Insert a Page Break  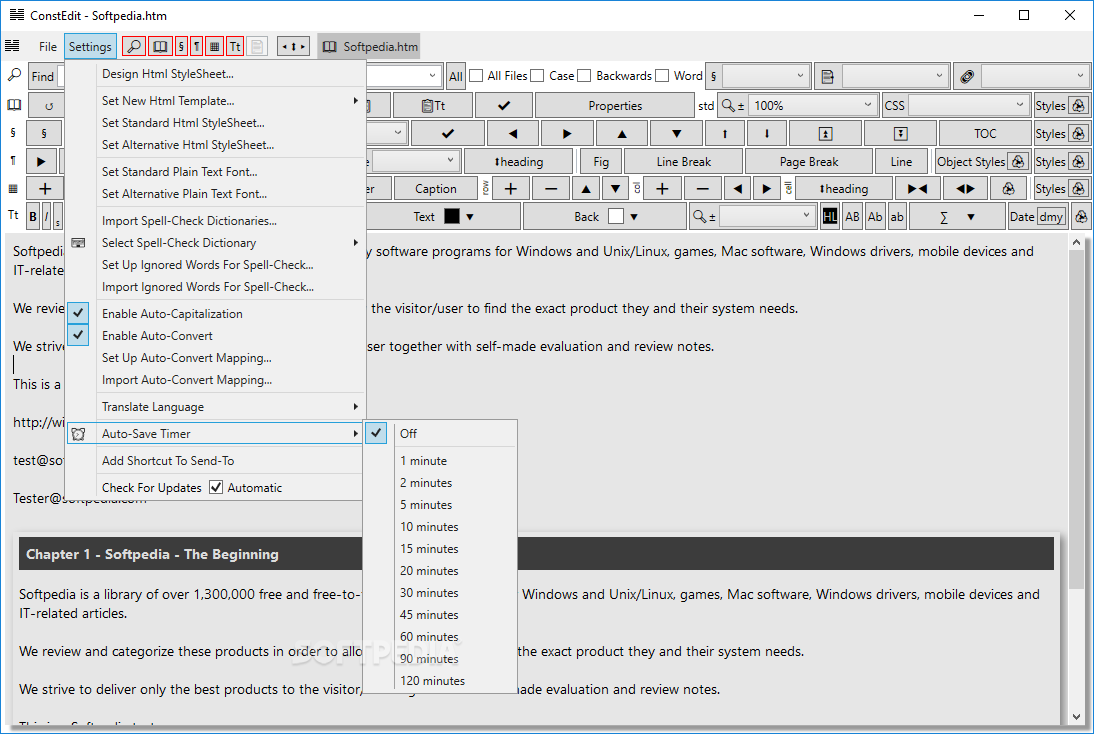[x=809, y=162]
